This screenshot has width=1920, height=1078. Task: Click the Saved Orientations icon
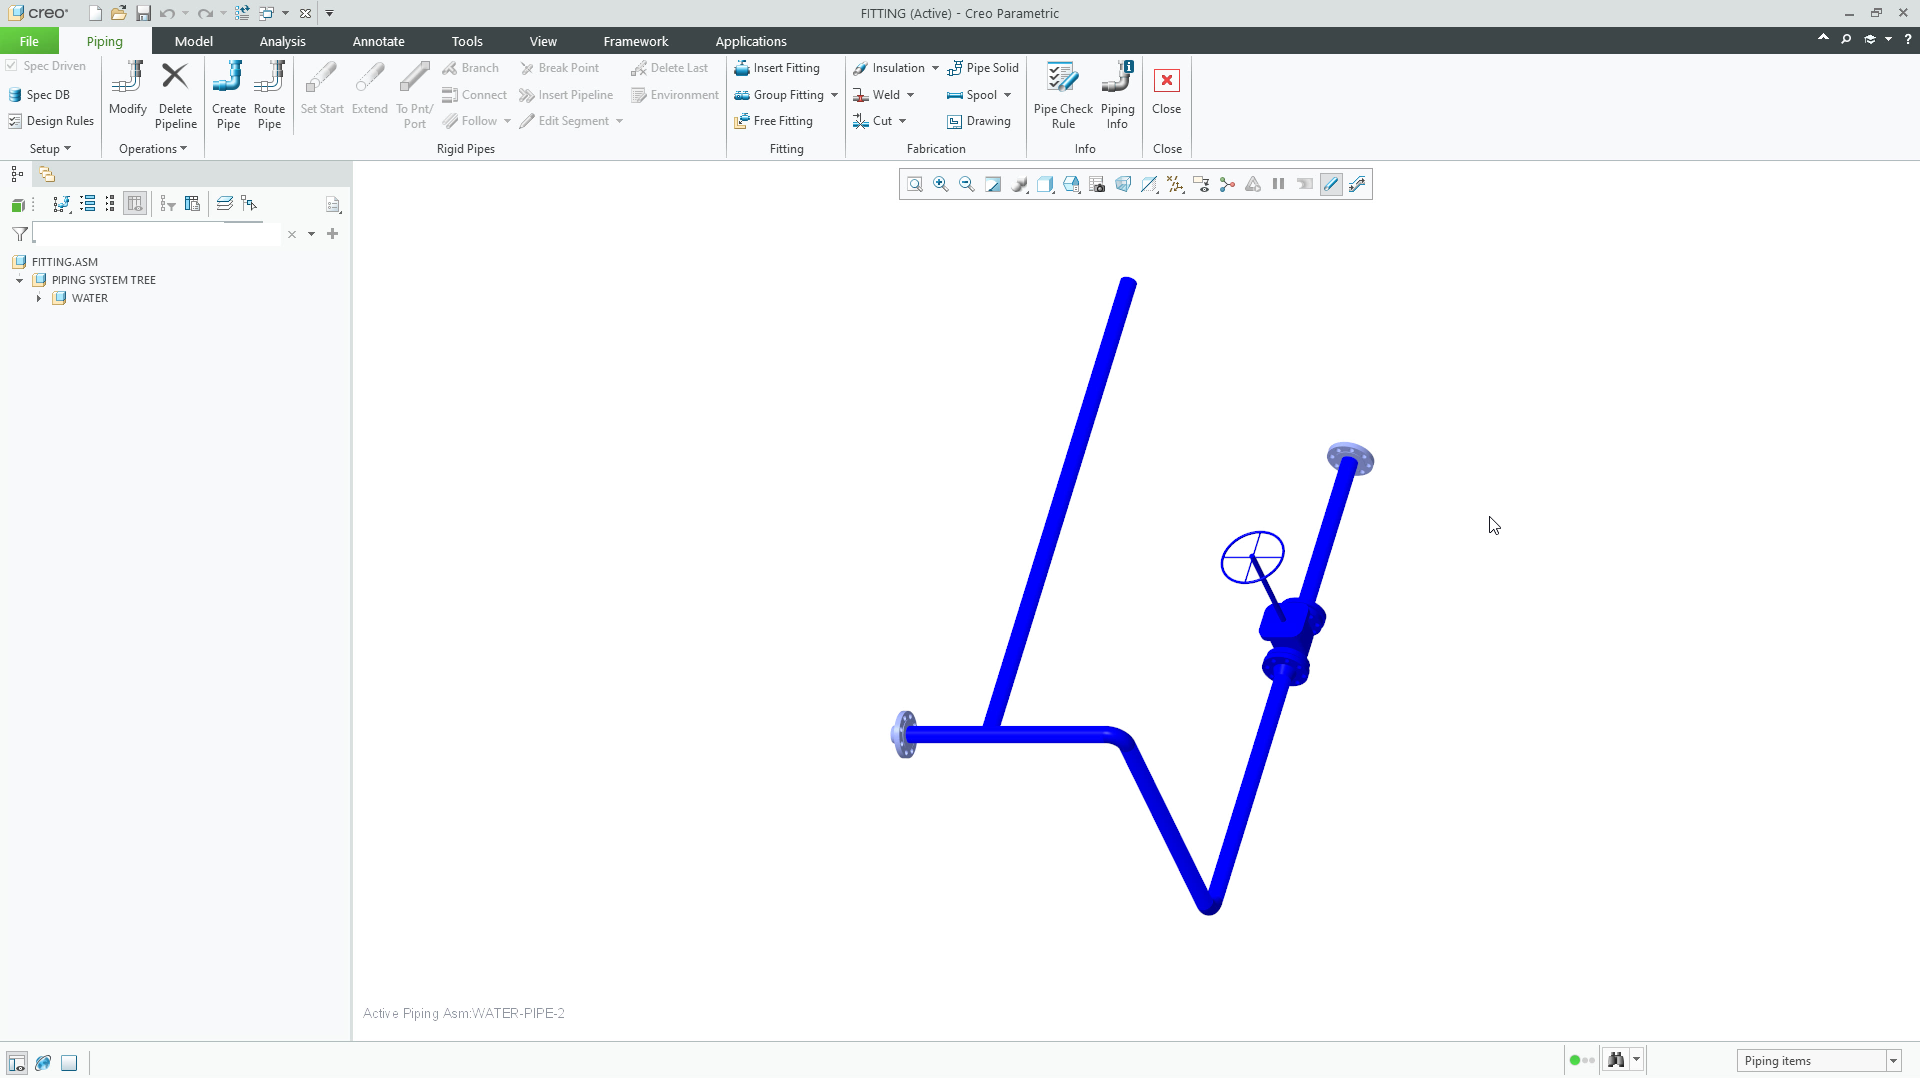pos(1045,184)
